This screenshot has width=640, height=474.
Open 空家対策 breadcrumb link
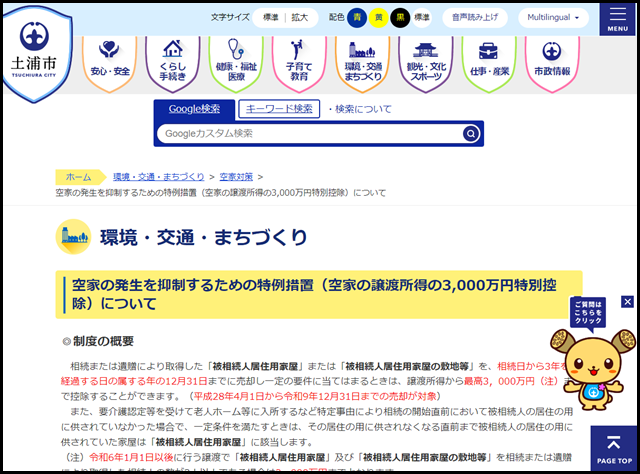click(x=236, y=177)
